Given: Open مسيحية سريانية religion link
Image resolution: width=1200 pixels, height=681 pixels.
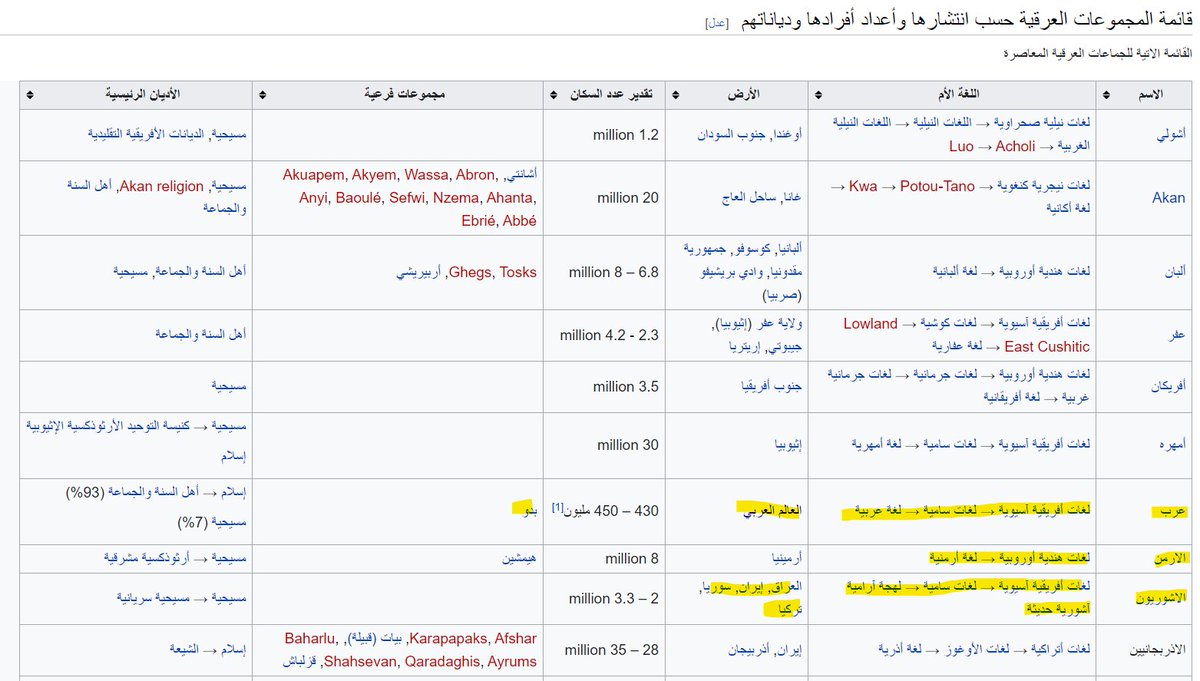Looking at the screenshot, I should tap(155, 598).
